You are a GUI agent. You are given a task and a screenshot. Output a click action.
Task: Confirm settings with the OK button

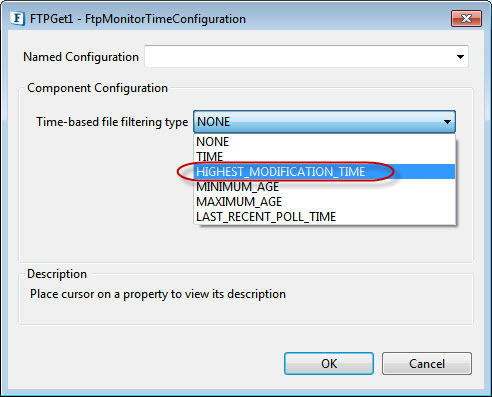point(329,364)
